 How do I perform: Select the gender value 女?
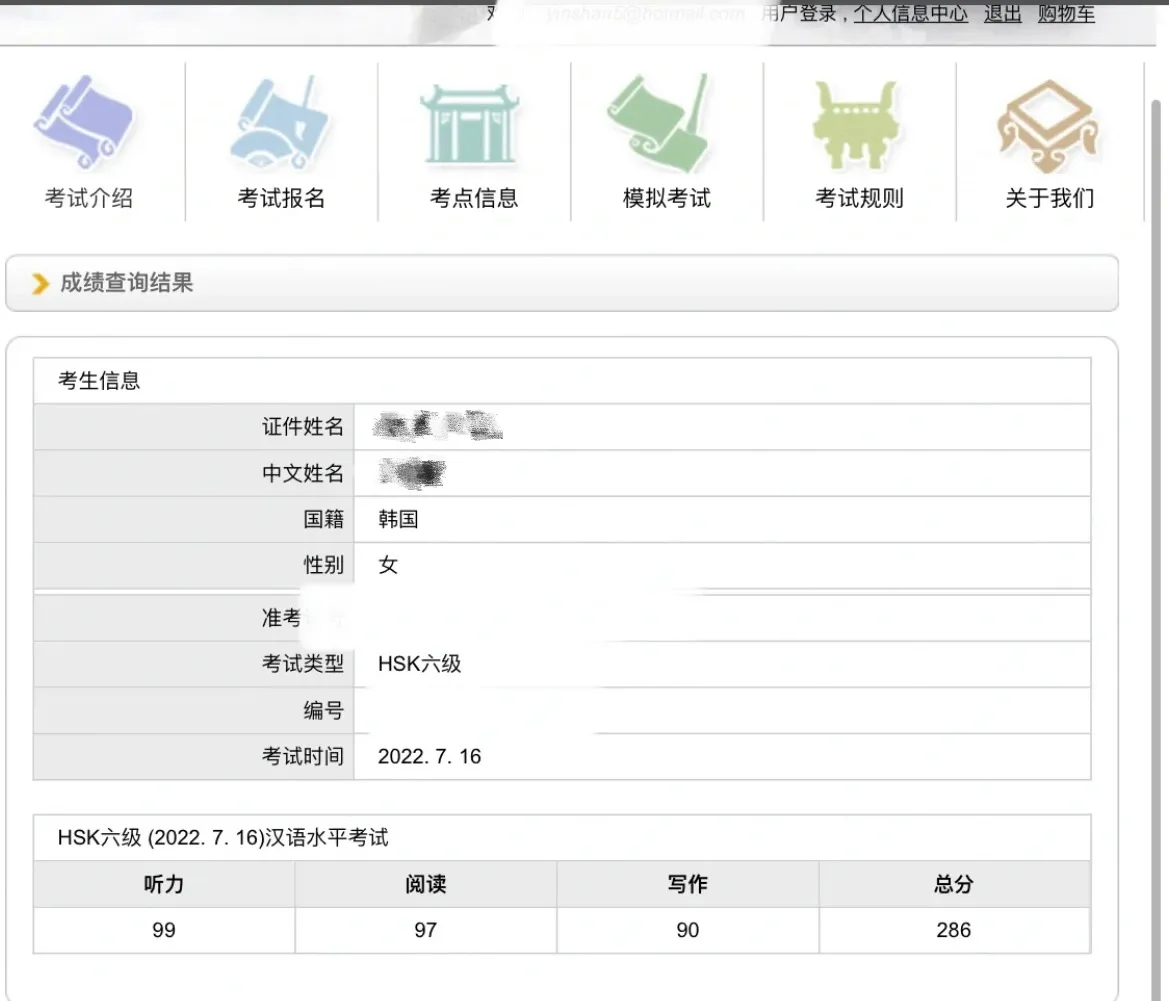point(388,565)
